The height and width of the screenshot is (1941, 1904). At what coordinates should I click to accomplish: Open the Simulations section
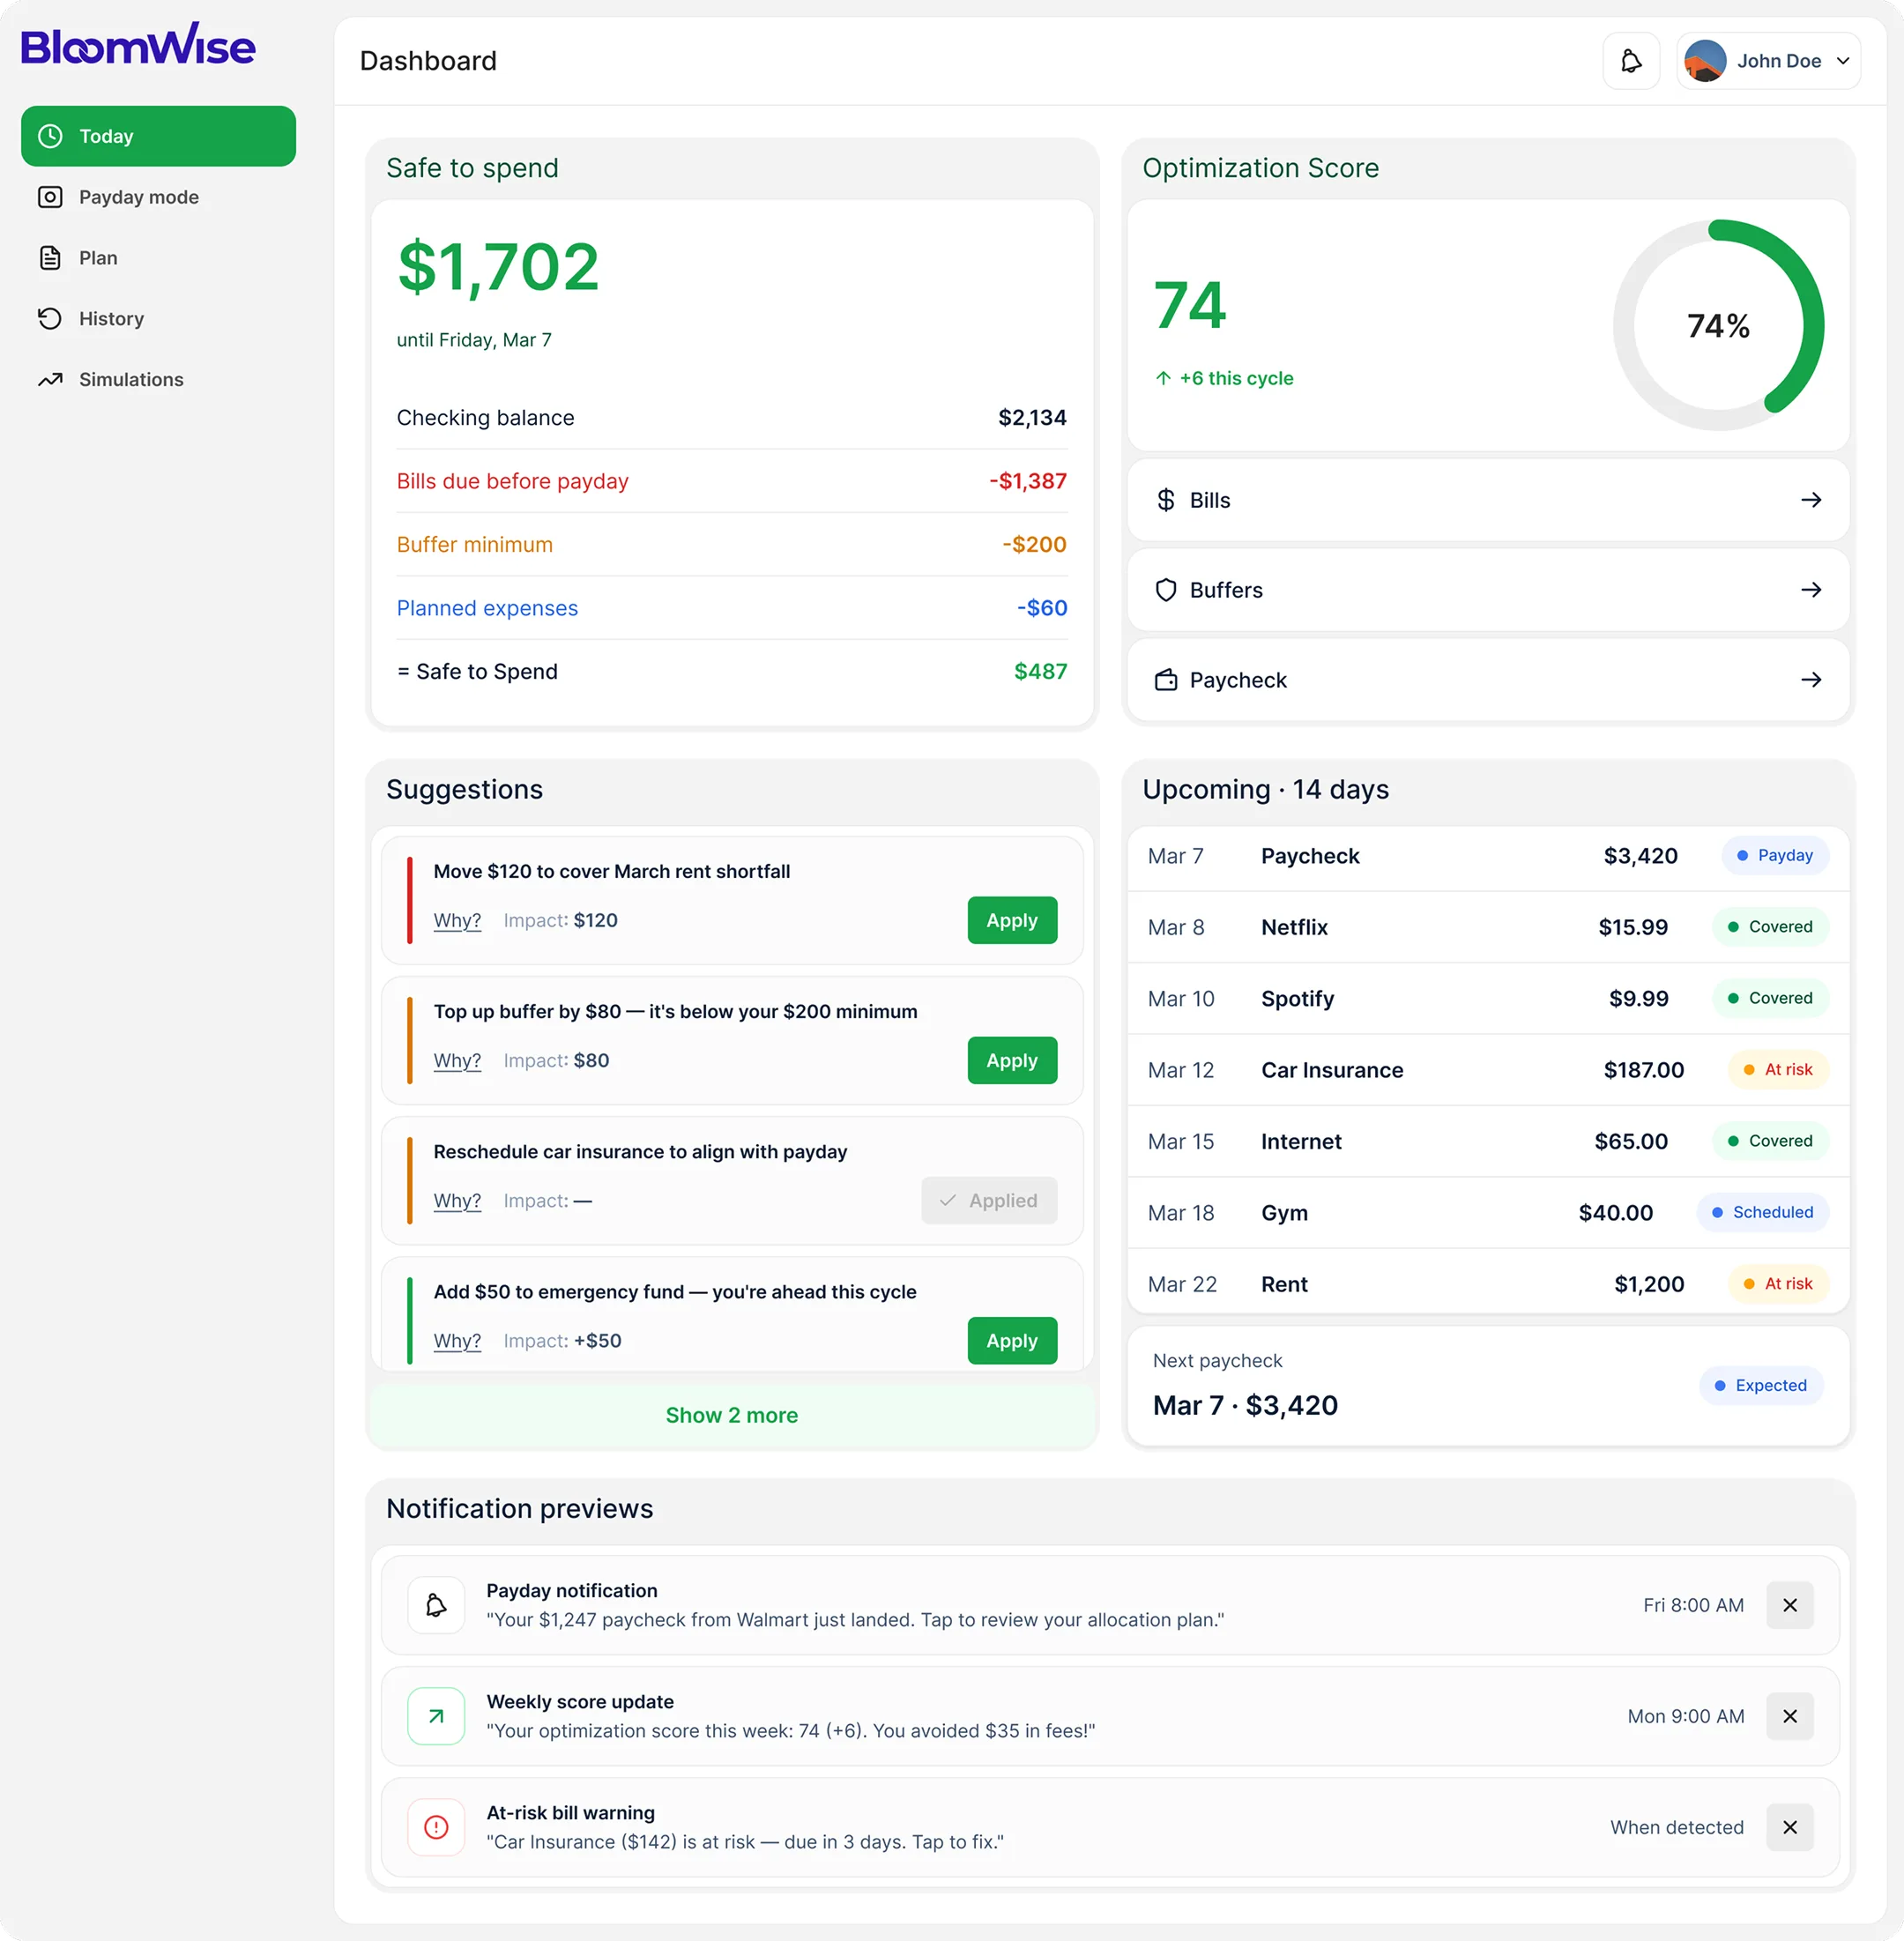coord(158,380)
